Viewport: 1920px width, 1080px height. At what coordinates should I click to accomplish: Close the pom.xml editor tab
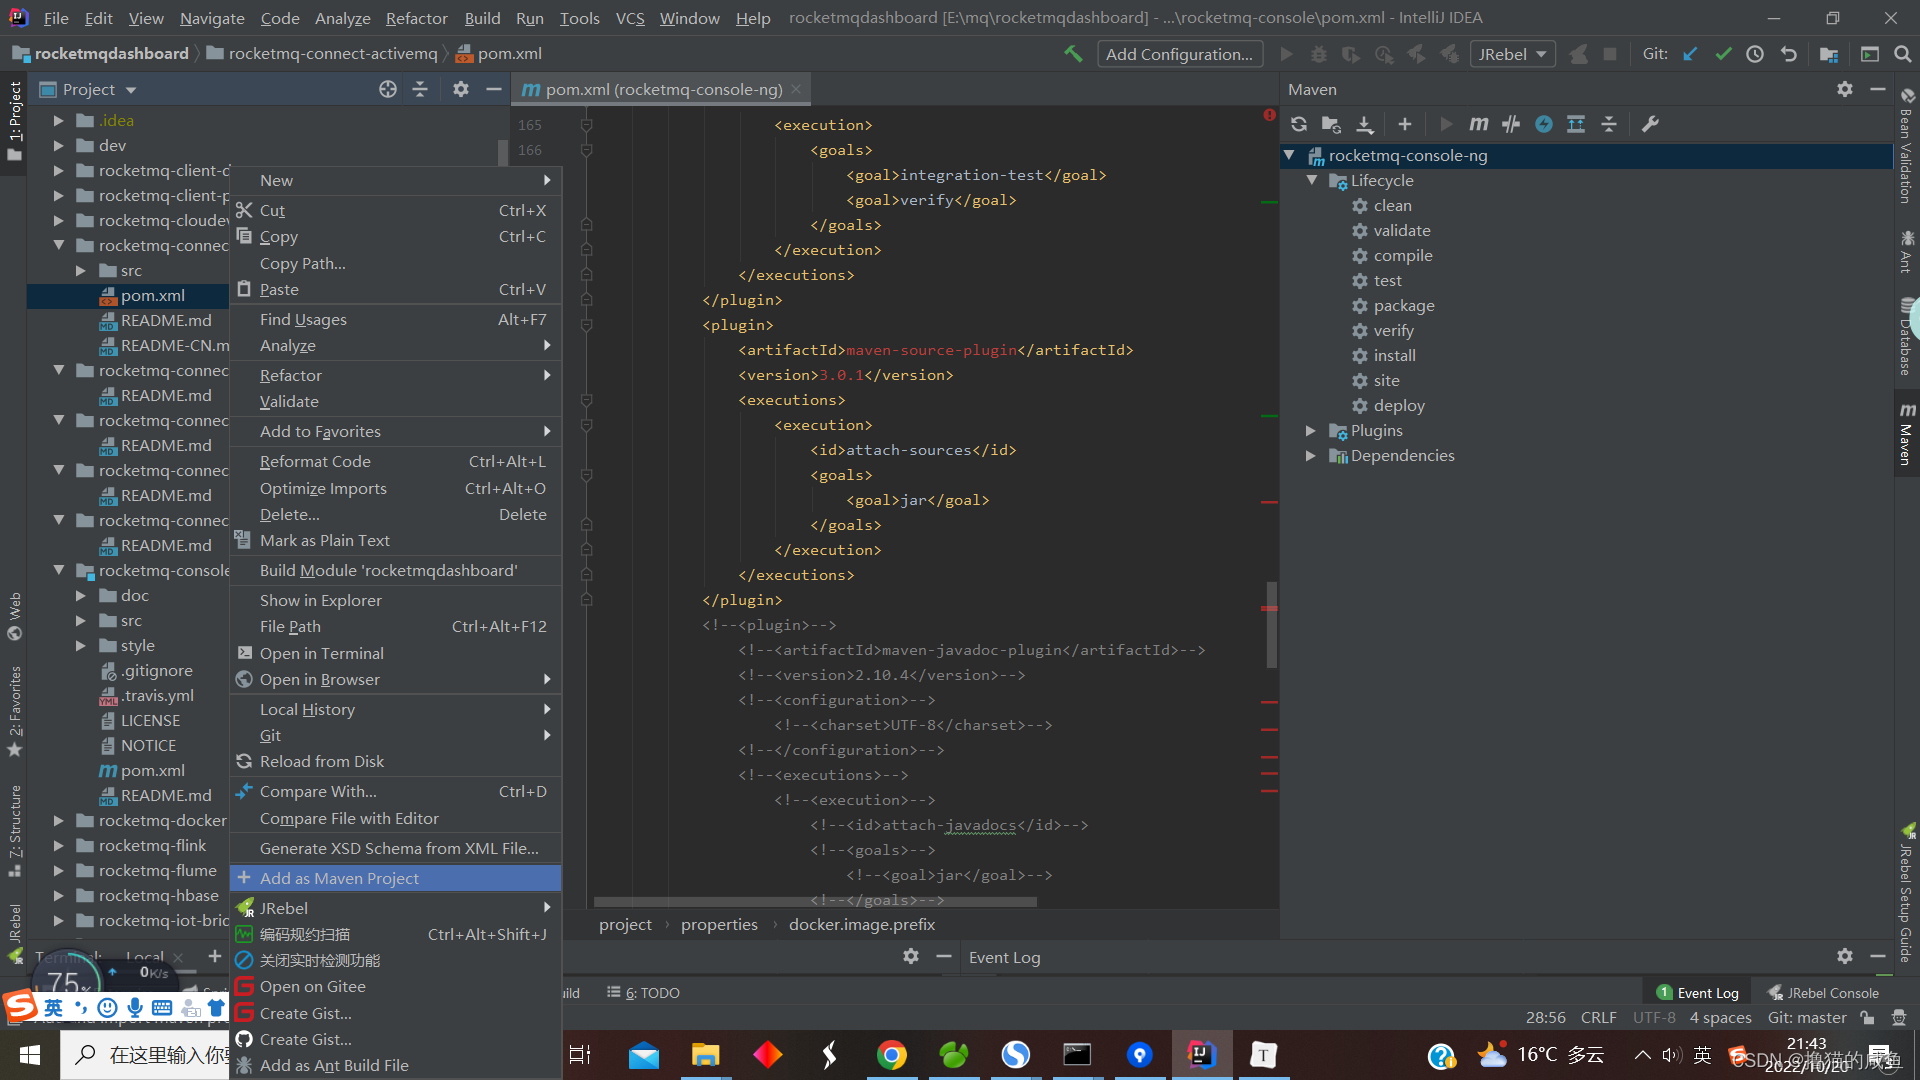click(x=796, y=89)
